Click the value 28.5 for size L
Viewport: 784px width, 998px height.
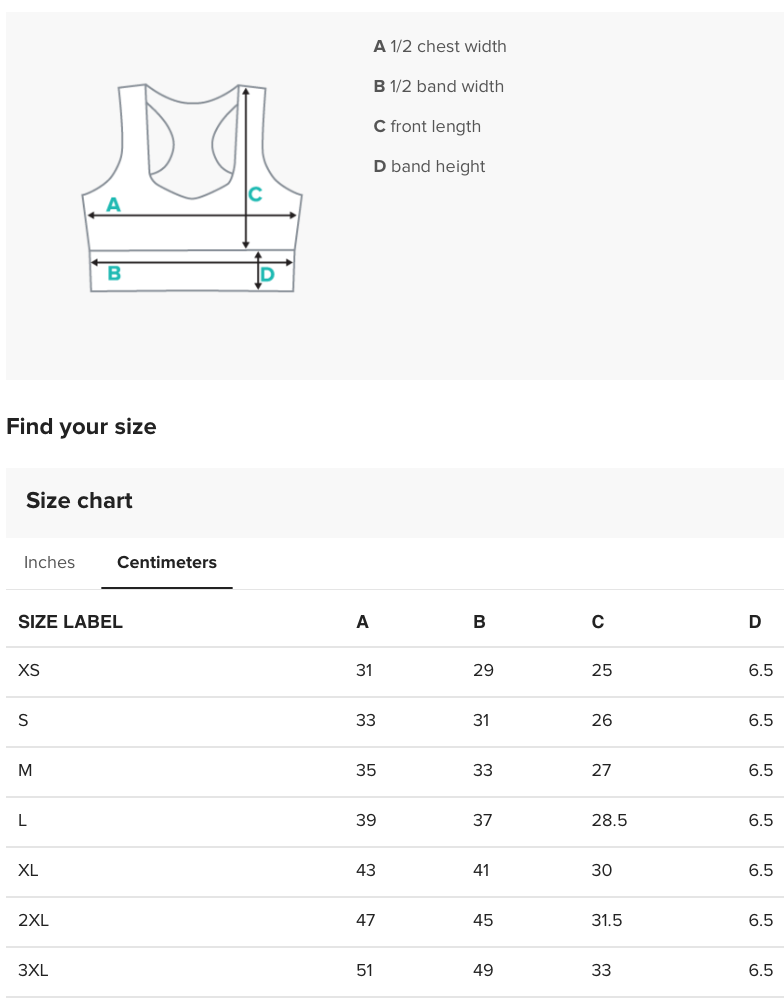coord(609,820)
